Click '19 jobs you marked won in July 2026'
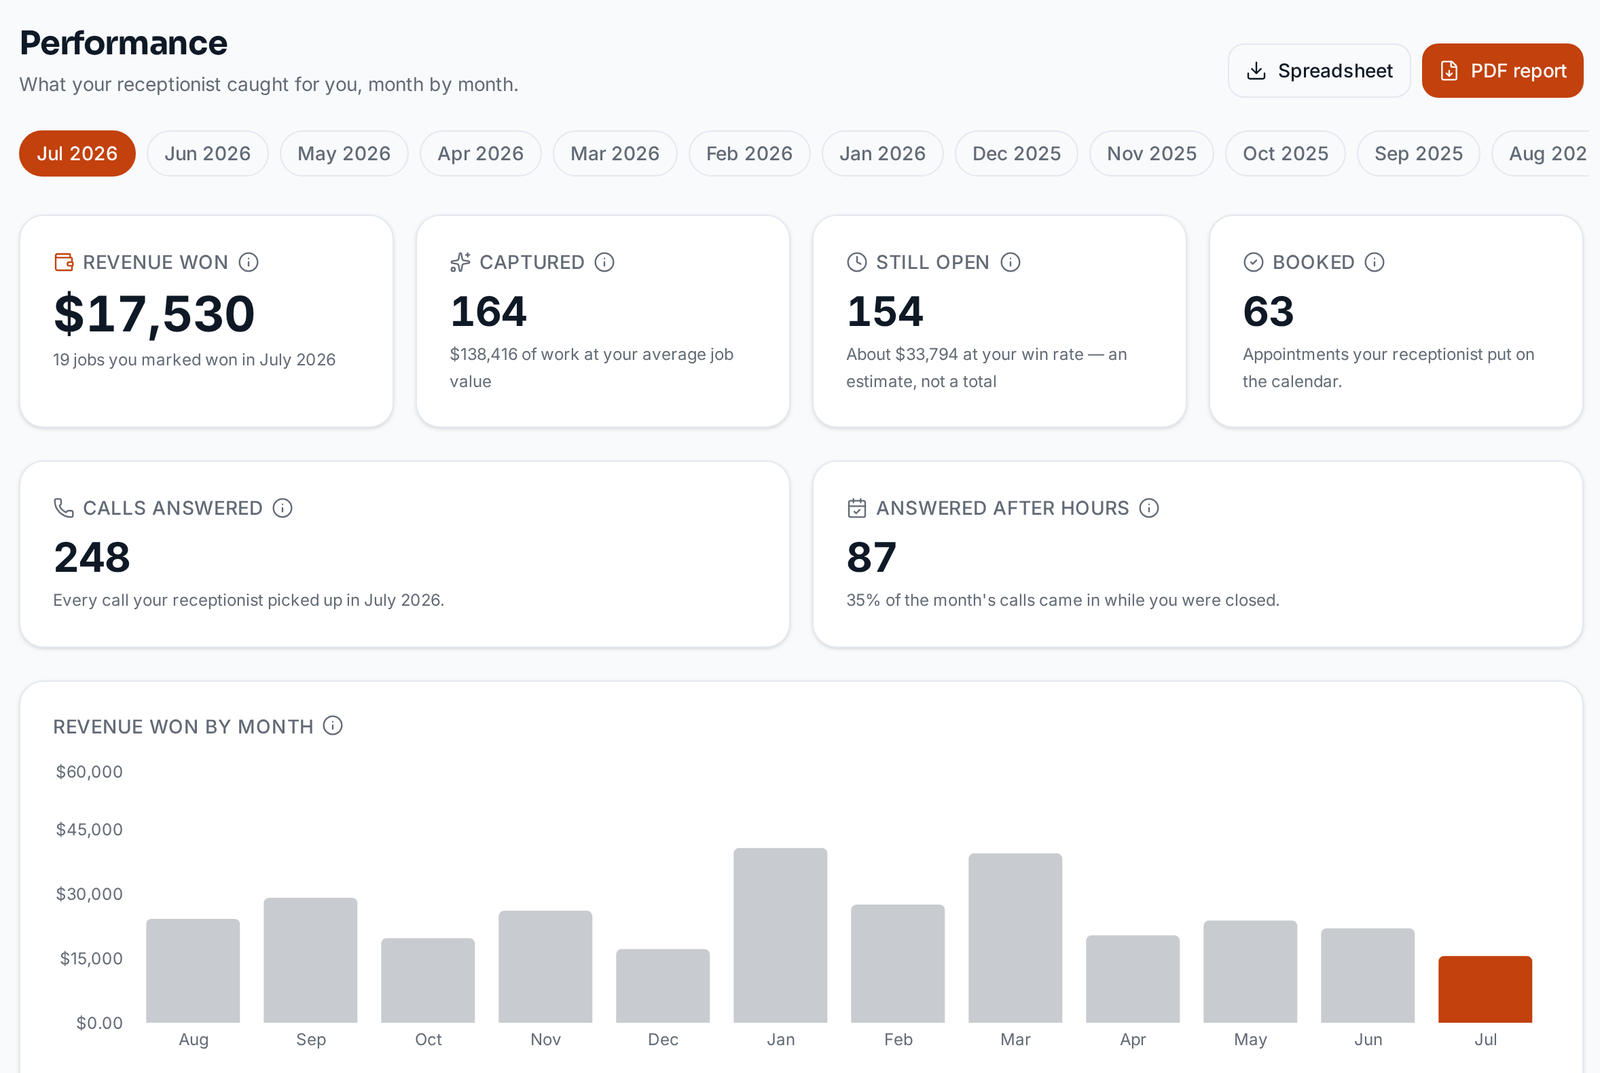1600x1073 pixels. click(x=194, y=360)
